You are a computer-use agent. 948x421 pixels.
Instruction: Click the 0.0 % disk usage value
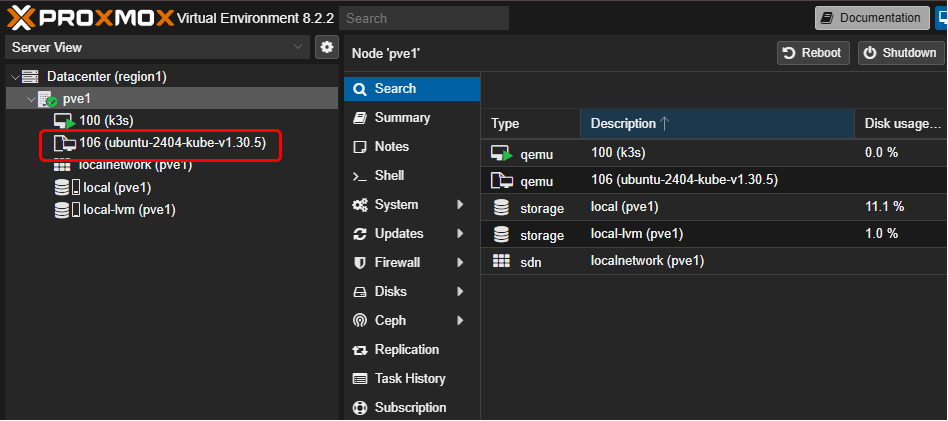pyautogui.click(x=881, y=153)
